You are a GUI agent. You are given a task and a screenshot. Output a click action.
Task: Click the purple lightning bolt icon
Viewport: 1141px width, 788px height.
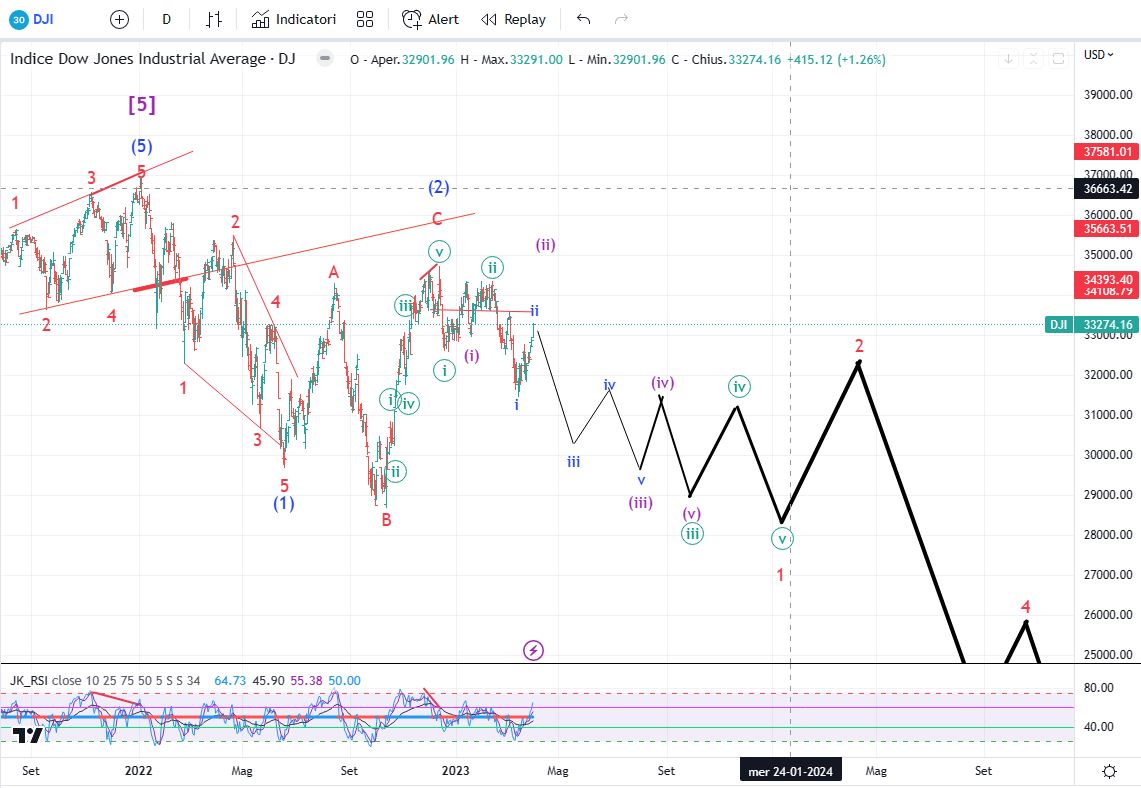533,650
